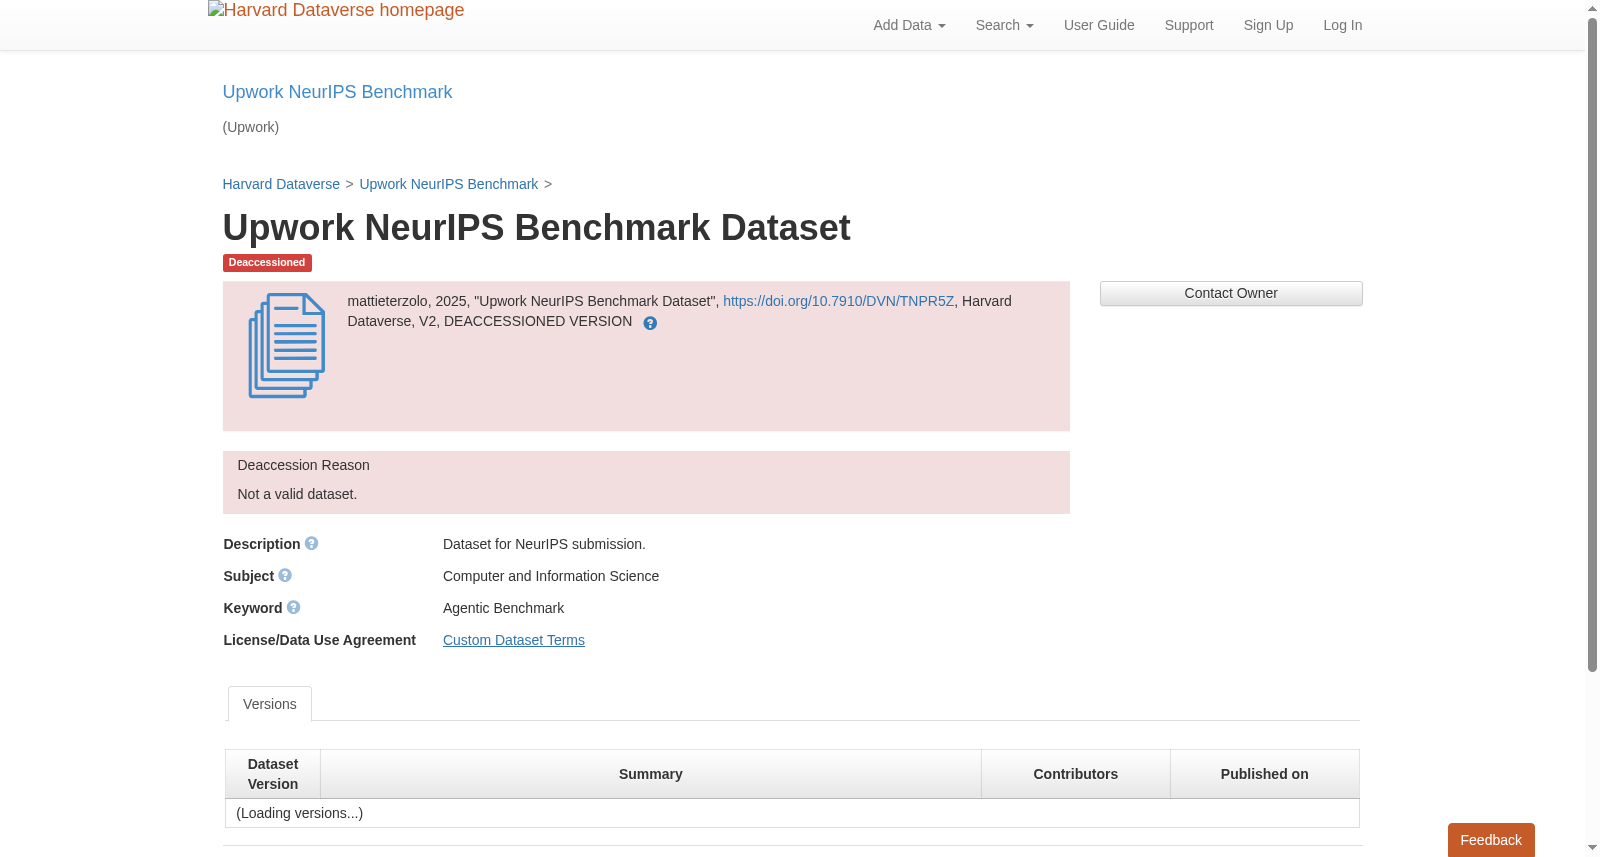Click the Summary column header

click(651, 774)
